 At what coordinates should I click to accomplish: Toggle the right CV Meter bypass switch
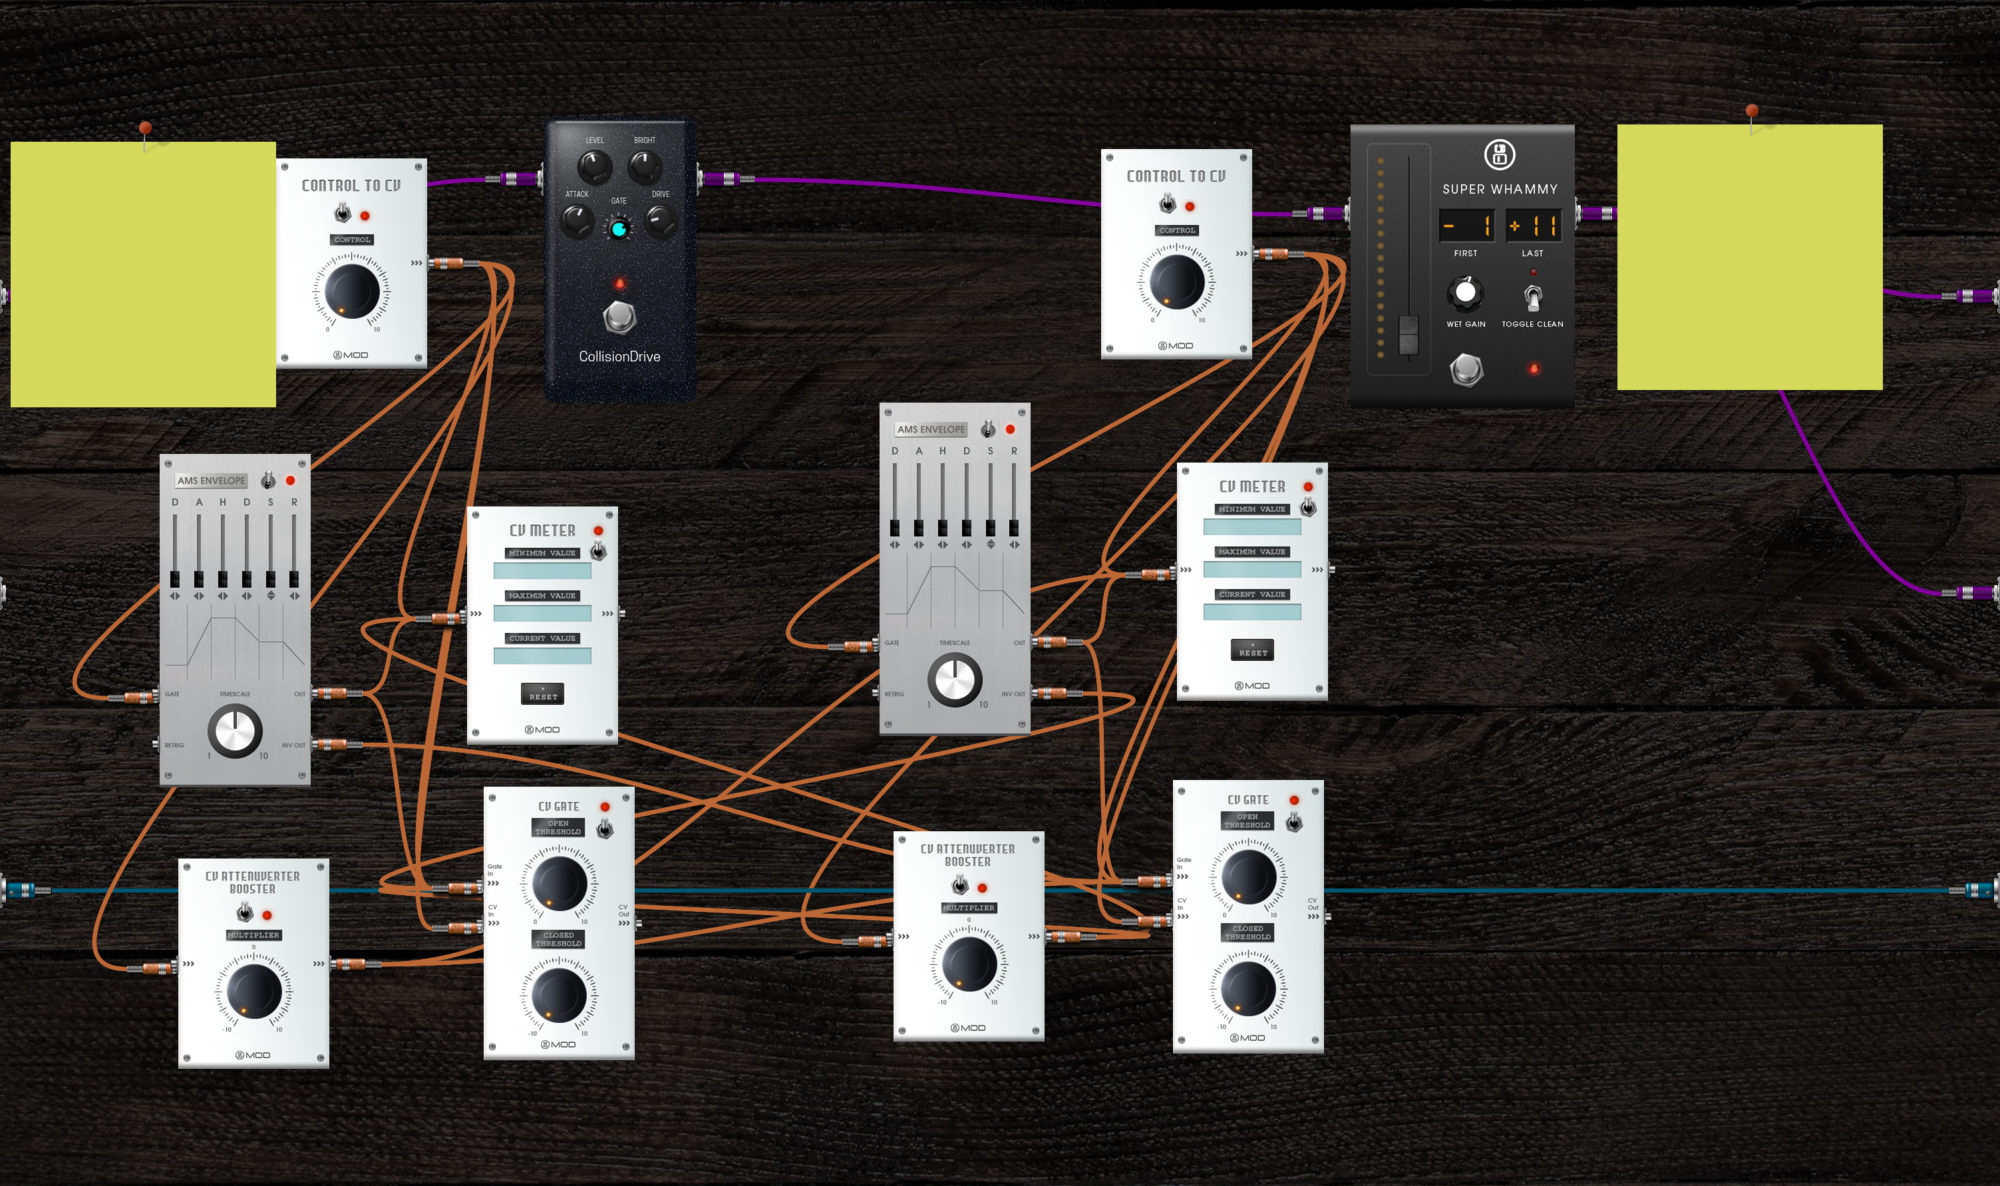tap(1308, 507)
